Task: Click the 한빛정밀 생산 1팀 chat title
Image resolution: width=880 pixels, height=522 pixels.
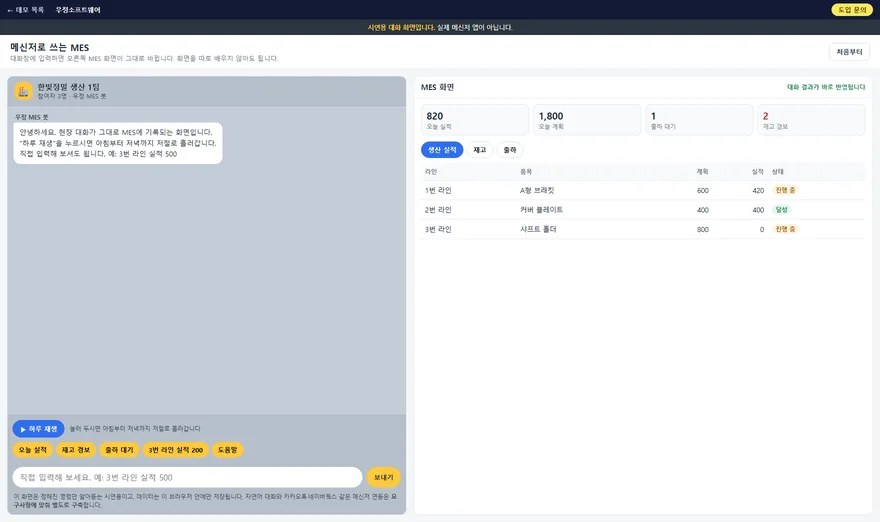Action: point(68,87)
